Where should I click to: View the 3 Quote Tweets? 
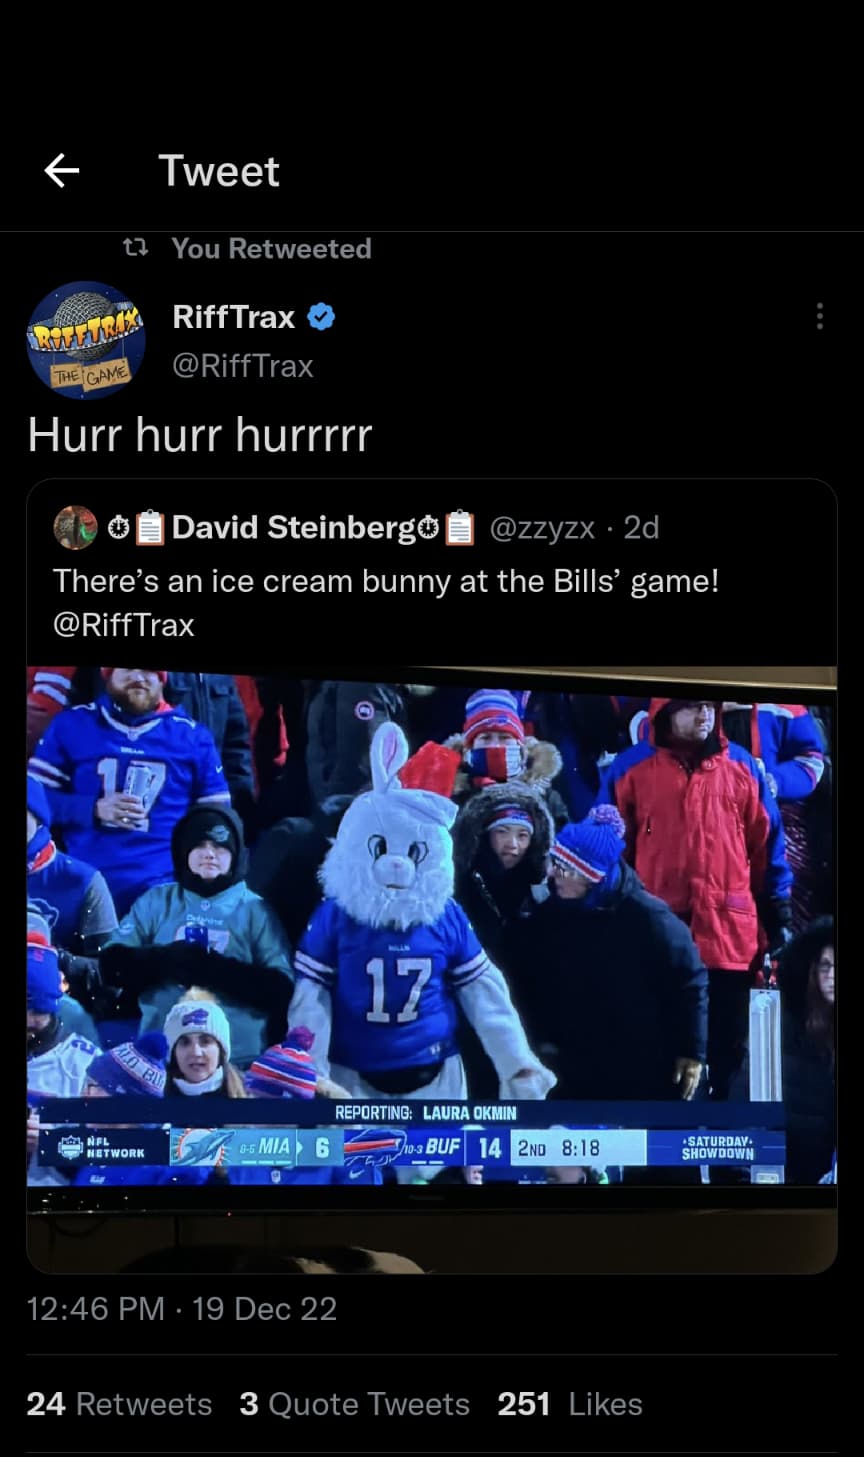point(354,1404)
